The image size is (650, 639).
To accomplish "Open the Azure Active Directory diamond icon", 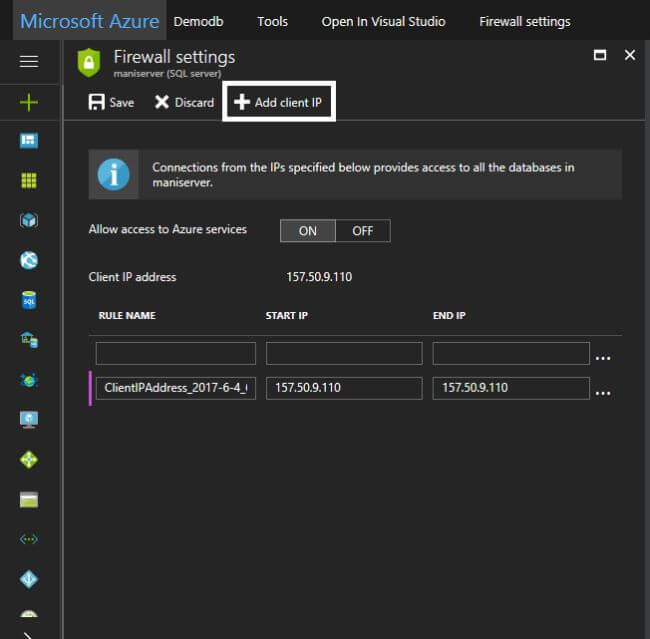I will point(29,579).
